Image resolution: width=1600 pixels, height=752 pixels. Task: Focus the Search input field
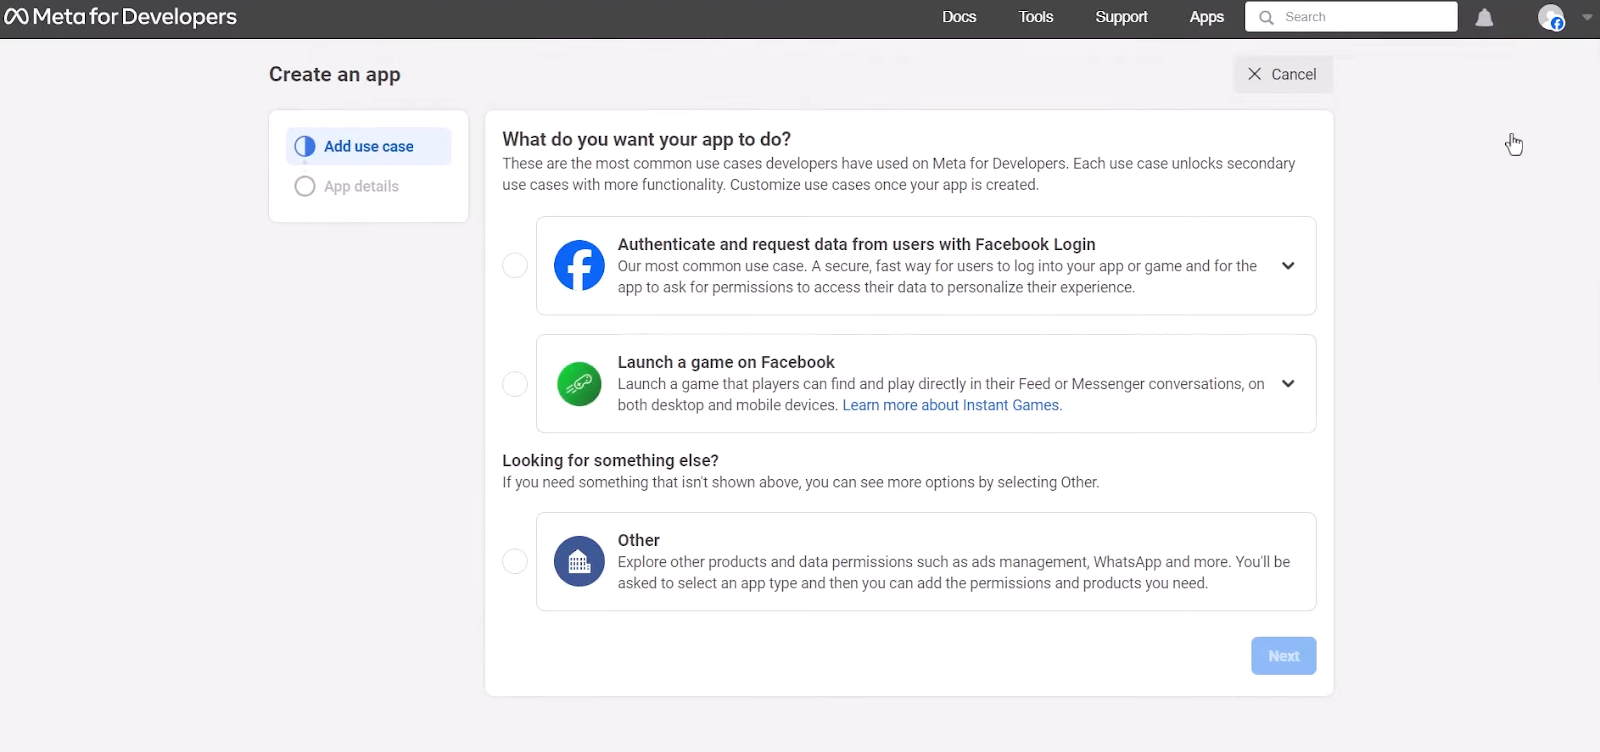click(1351, 17)
